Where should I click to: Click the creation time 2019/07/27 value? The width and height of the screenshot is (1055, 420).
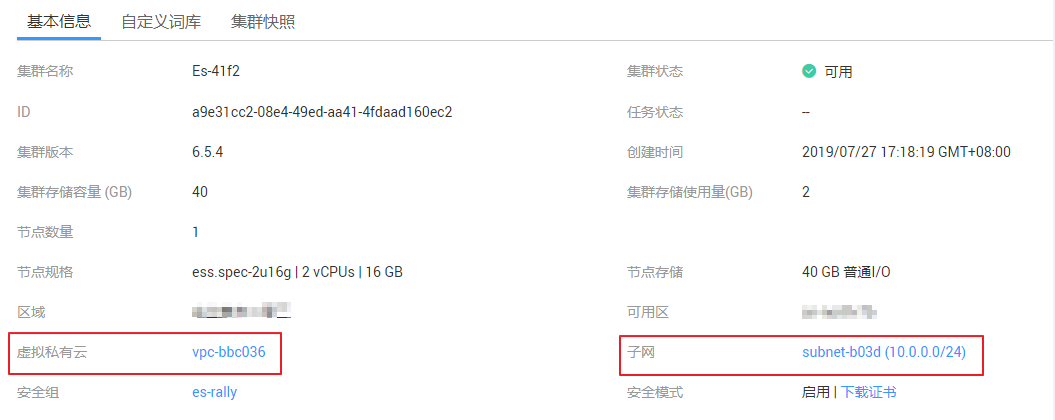pos(906,152)
